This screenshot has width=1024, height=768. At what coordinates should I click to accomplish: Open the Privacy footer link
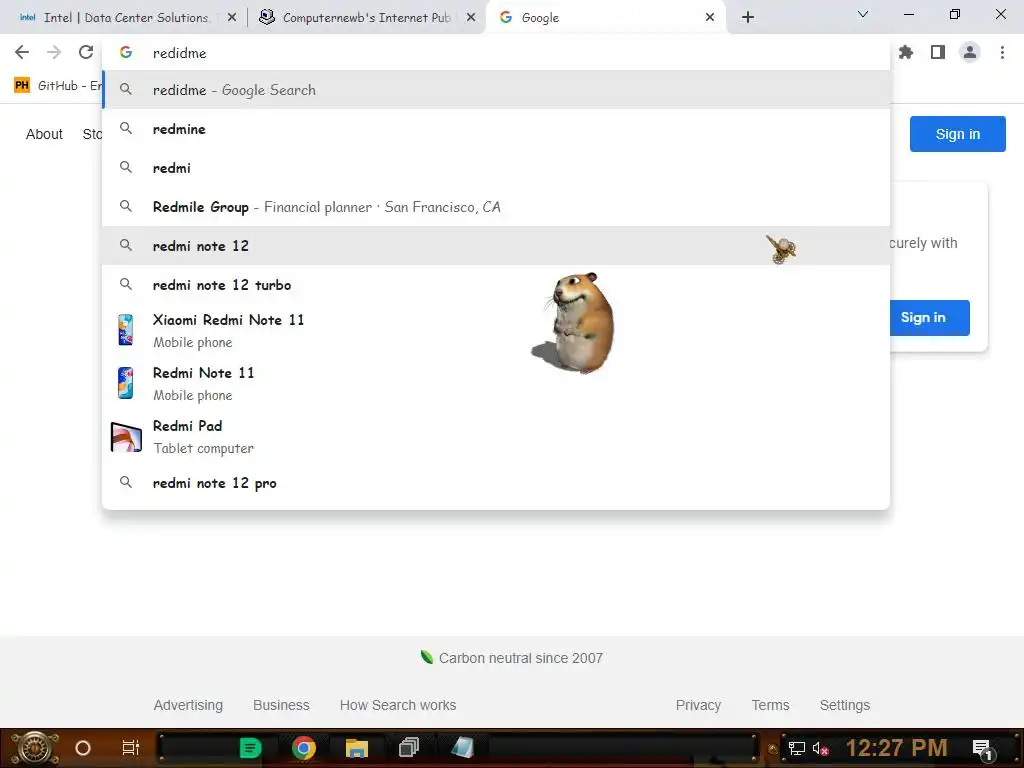point(698,705)
